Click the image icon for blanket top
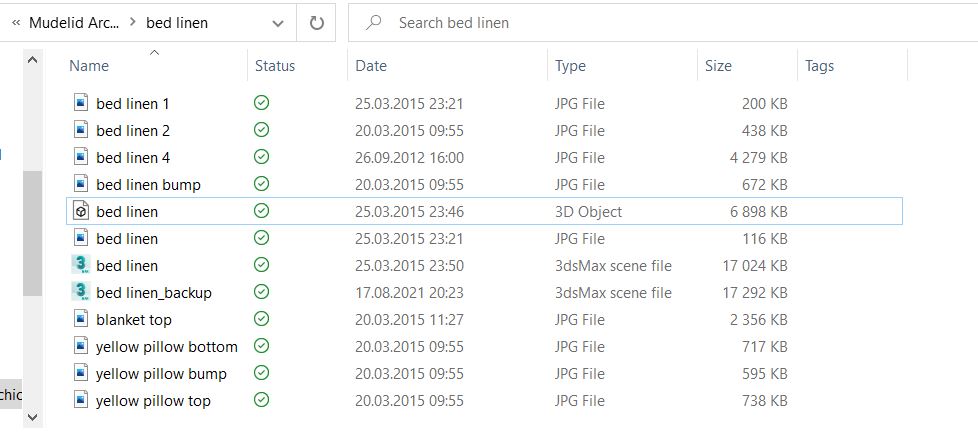Image resolution: width=978 pixels, height=441 pixels. 81,319
